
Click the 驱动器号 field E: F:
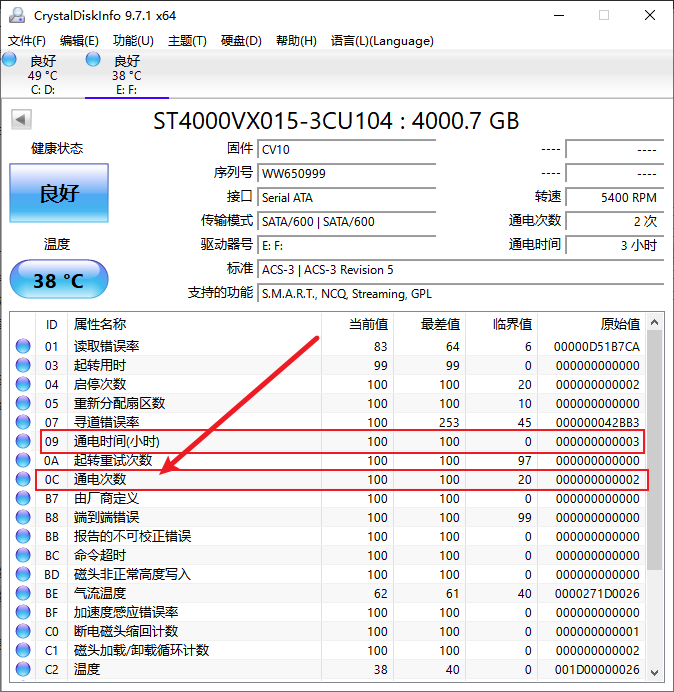347,245
